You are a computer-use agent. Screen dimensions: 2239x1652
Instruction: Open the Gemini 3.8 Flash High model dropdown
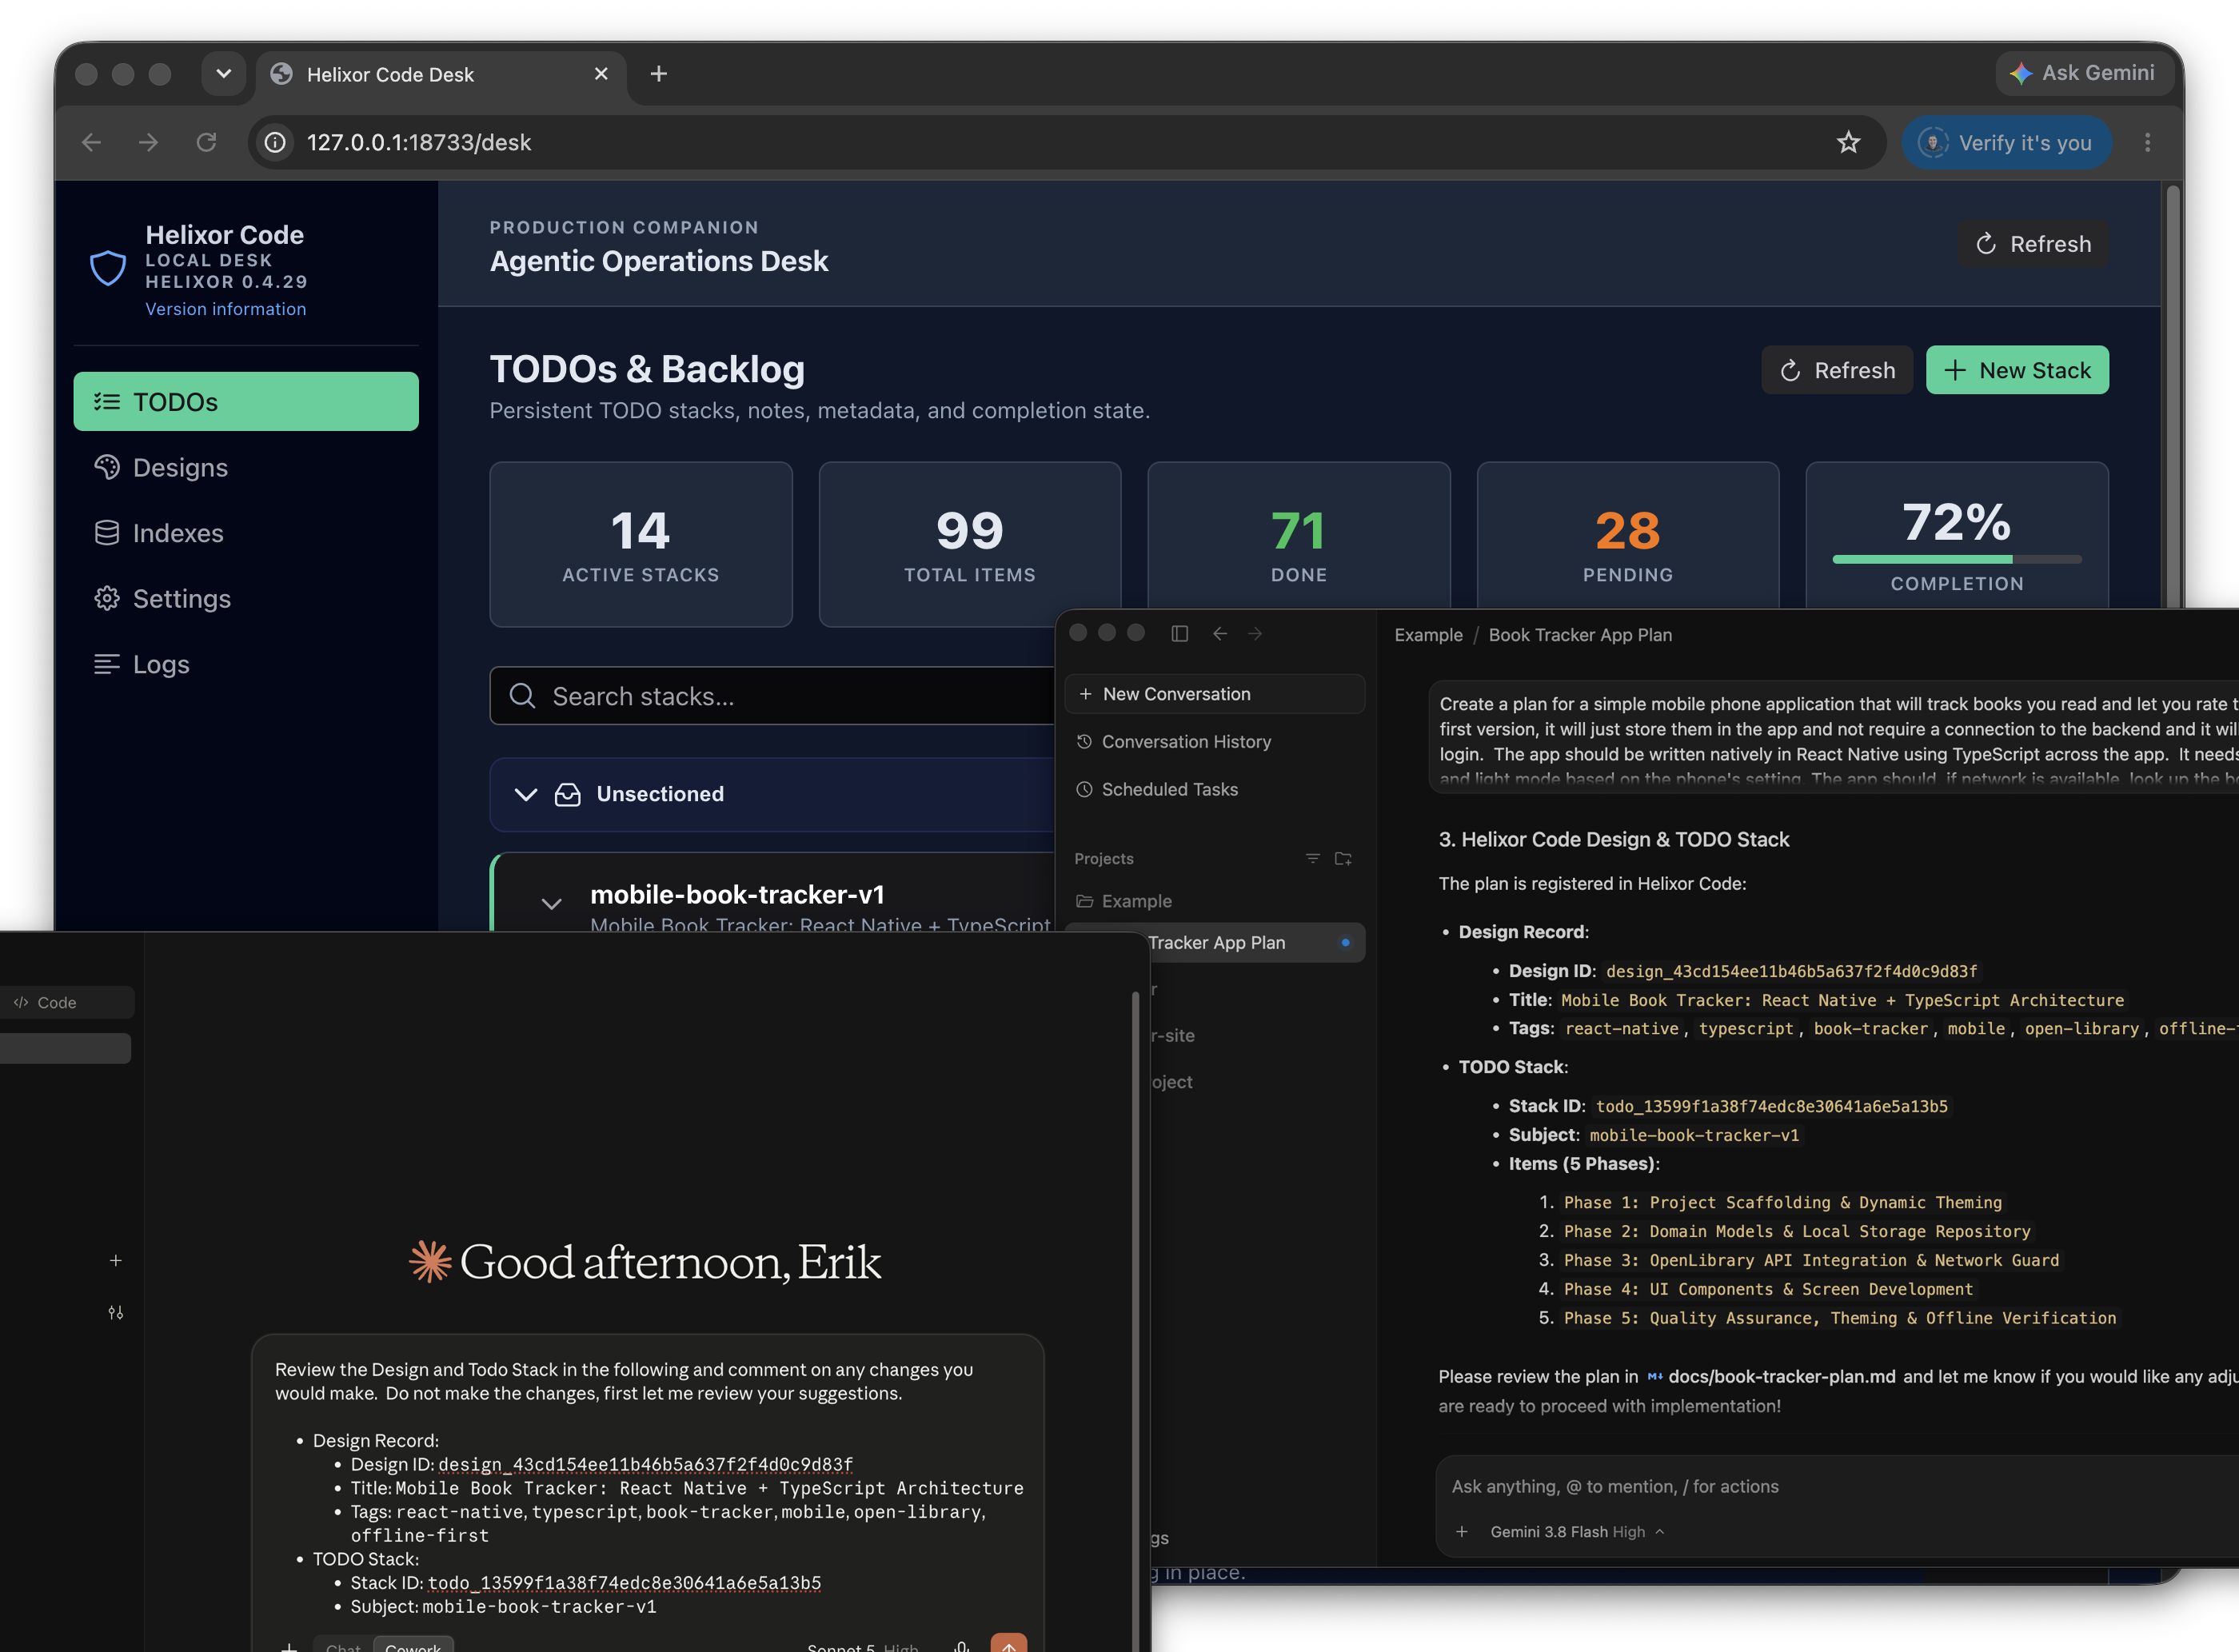click(x=1577, y=1531)
